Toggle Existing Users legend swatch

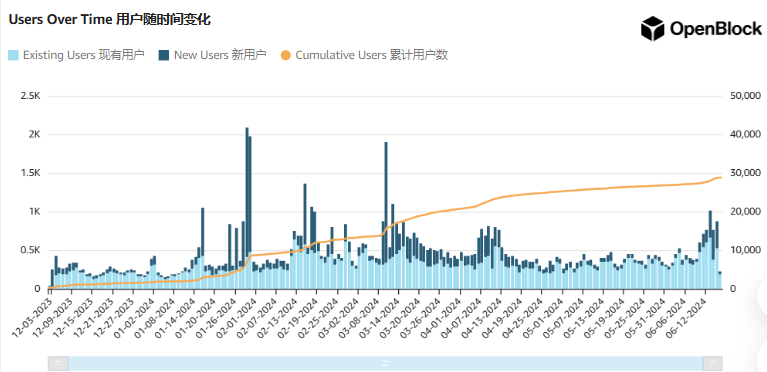point(13,55)
